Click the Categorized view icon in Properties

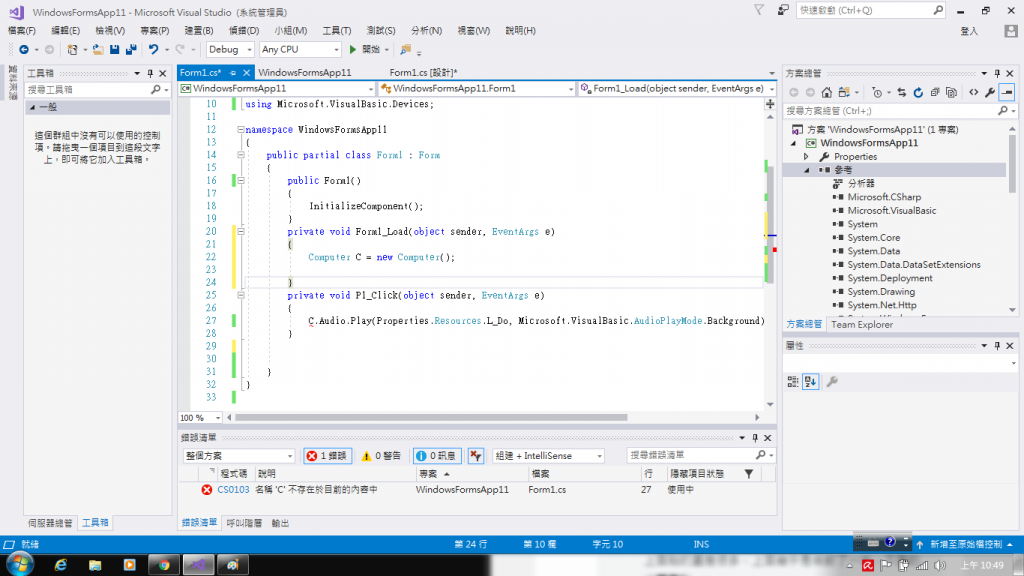click(793, 382)
